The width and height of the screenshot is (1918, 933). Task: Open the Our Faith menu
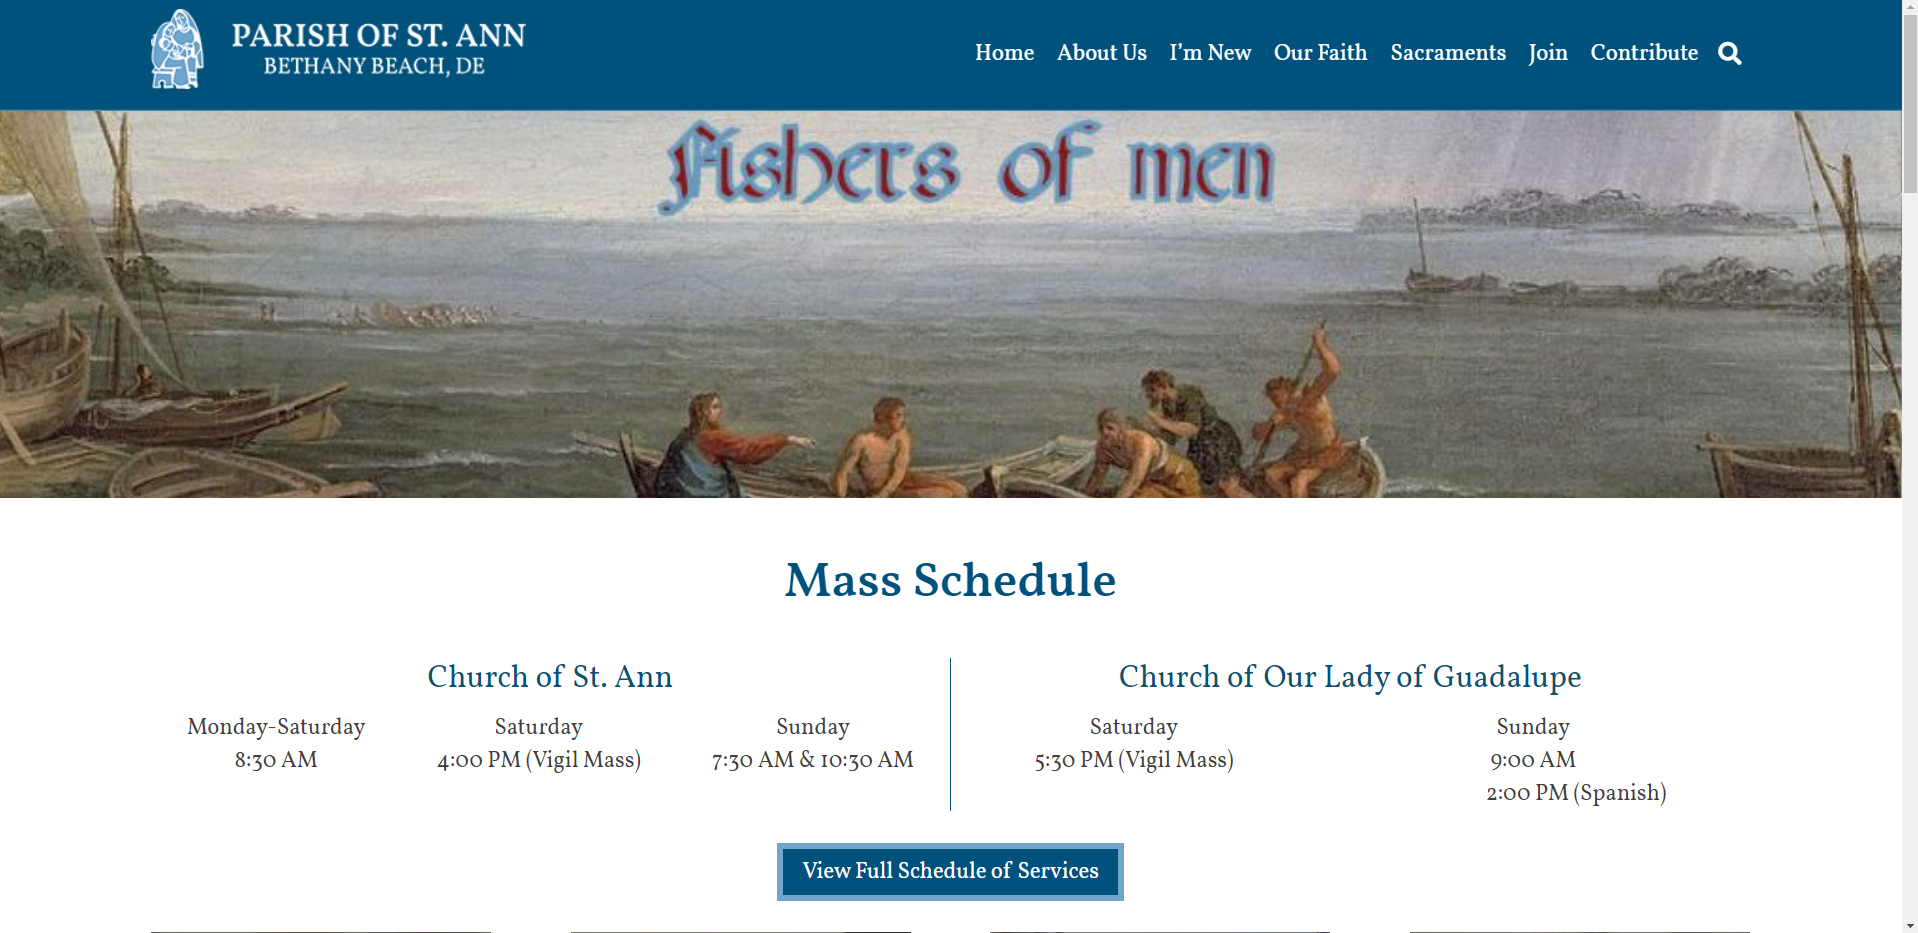pos(1320,53)
